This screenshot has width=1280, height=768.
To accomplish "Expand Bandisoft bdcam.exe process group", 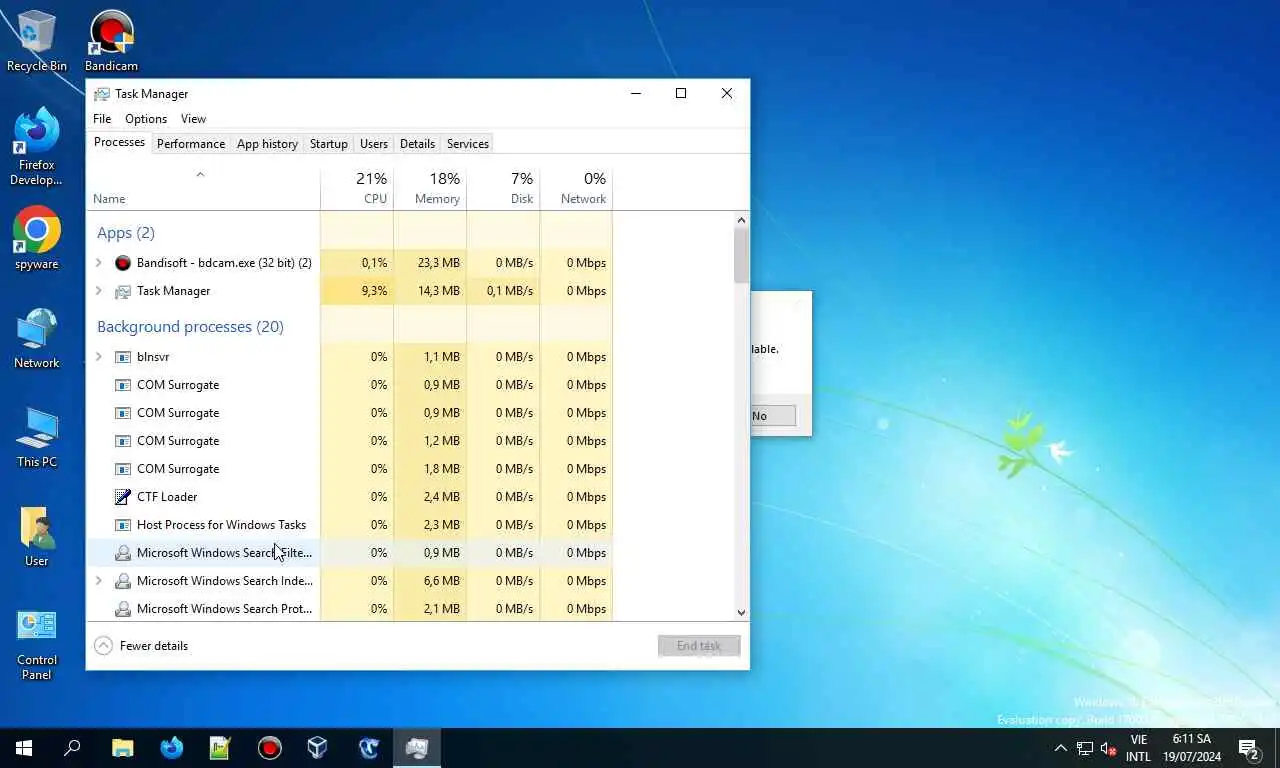I will tap(98, 263).
